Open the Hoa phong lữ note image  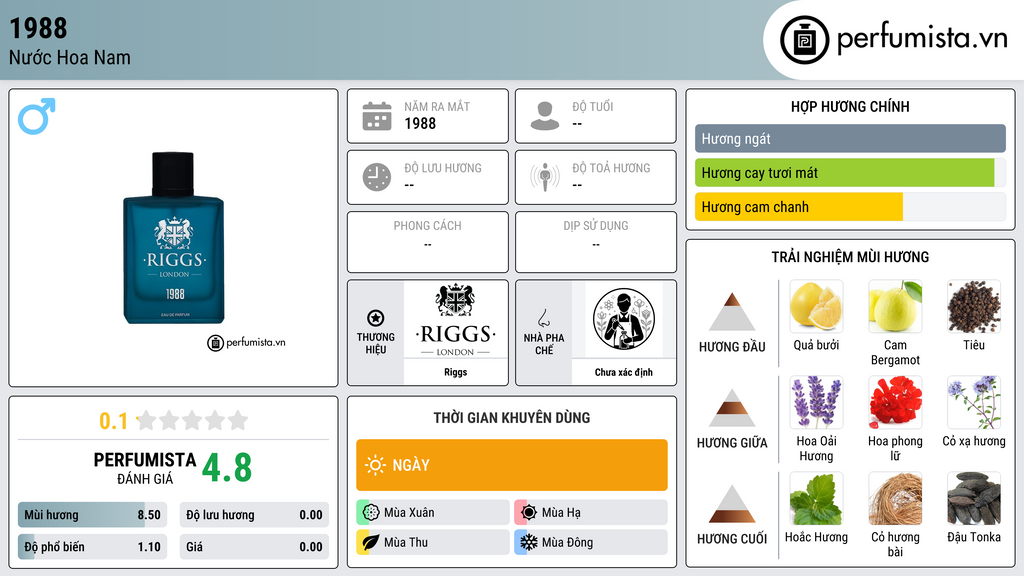(895, 402)
